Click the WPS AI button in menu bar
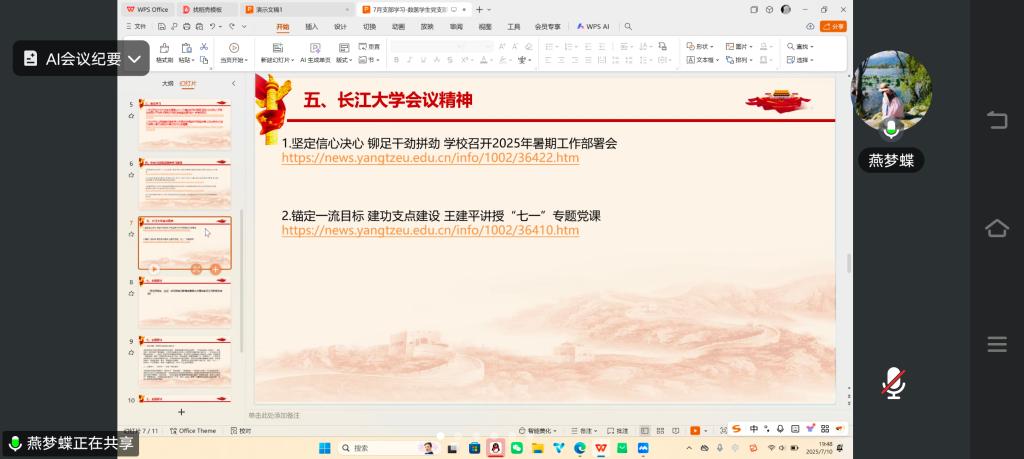 coord(594,27)
